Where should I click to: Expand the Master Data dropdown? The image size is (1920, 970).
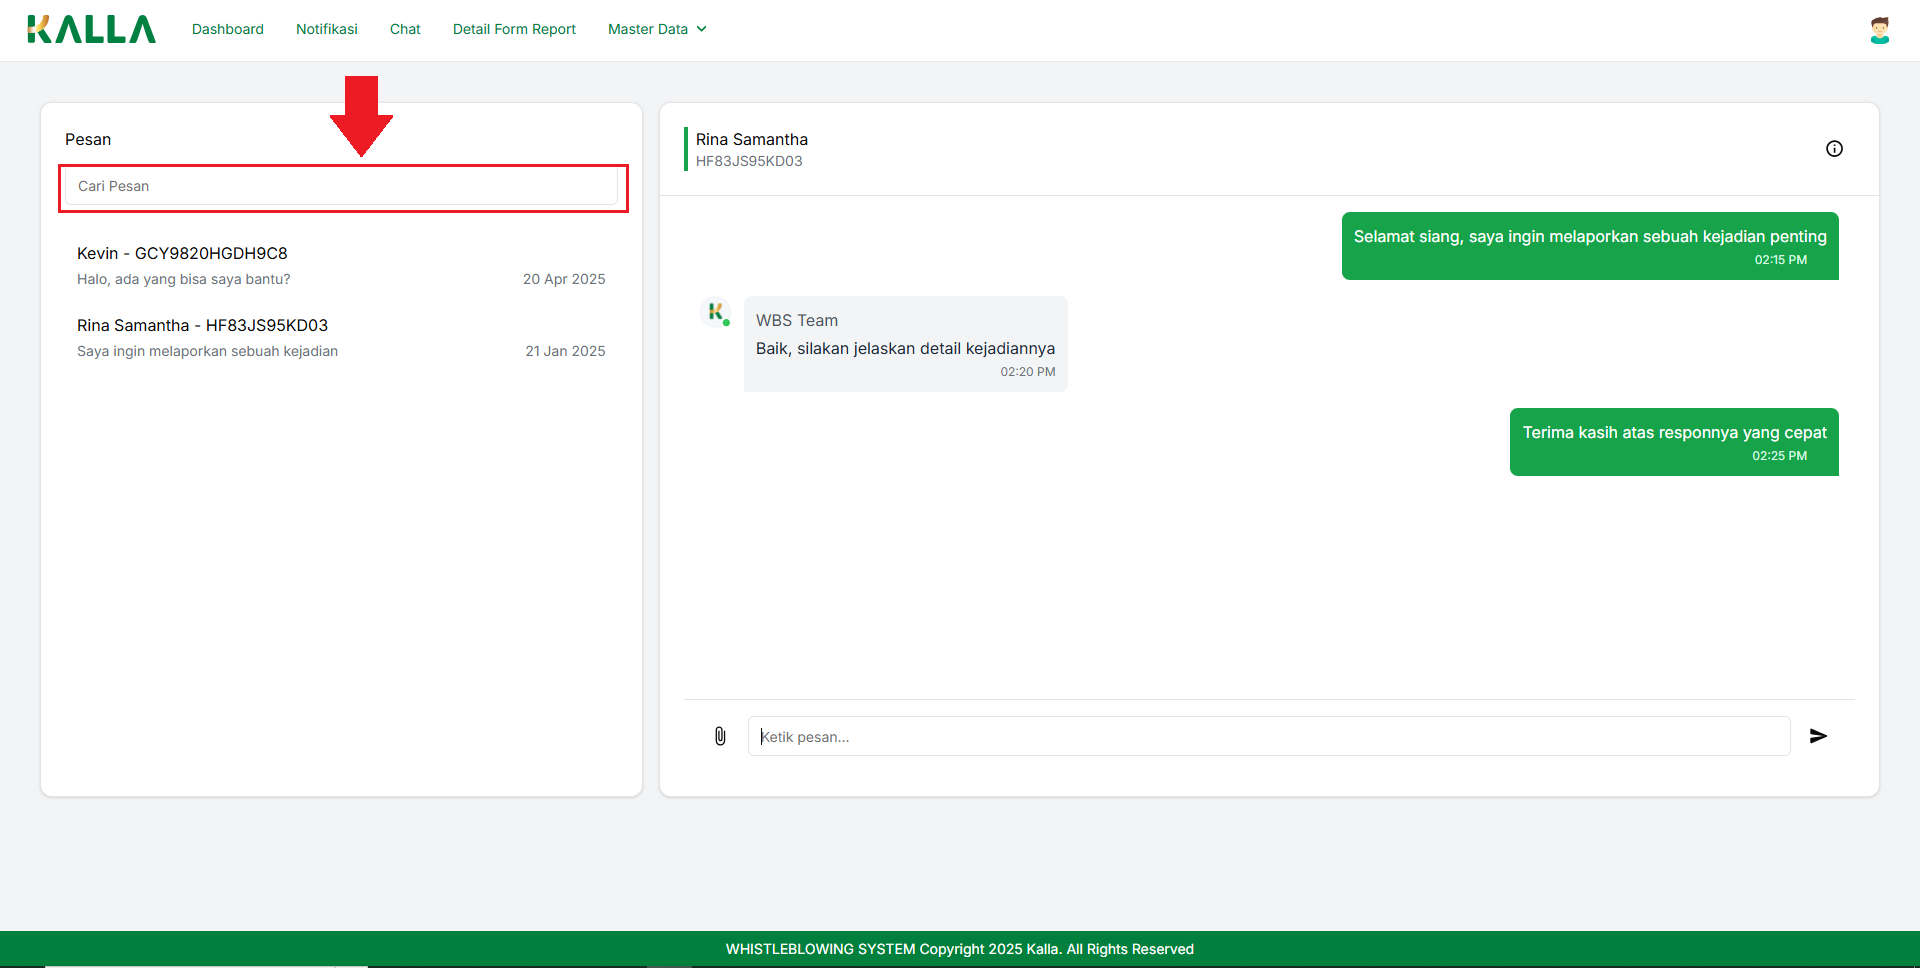pyautogui.click(x=656, y=29)
